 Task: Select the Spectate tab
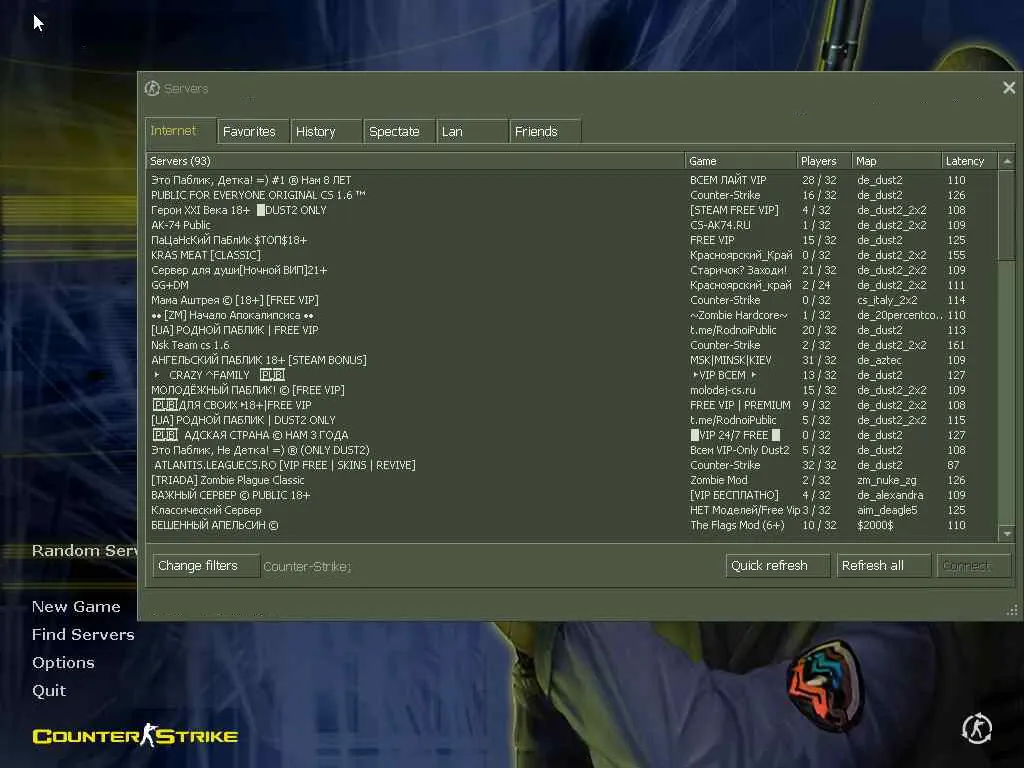point(400,131)
